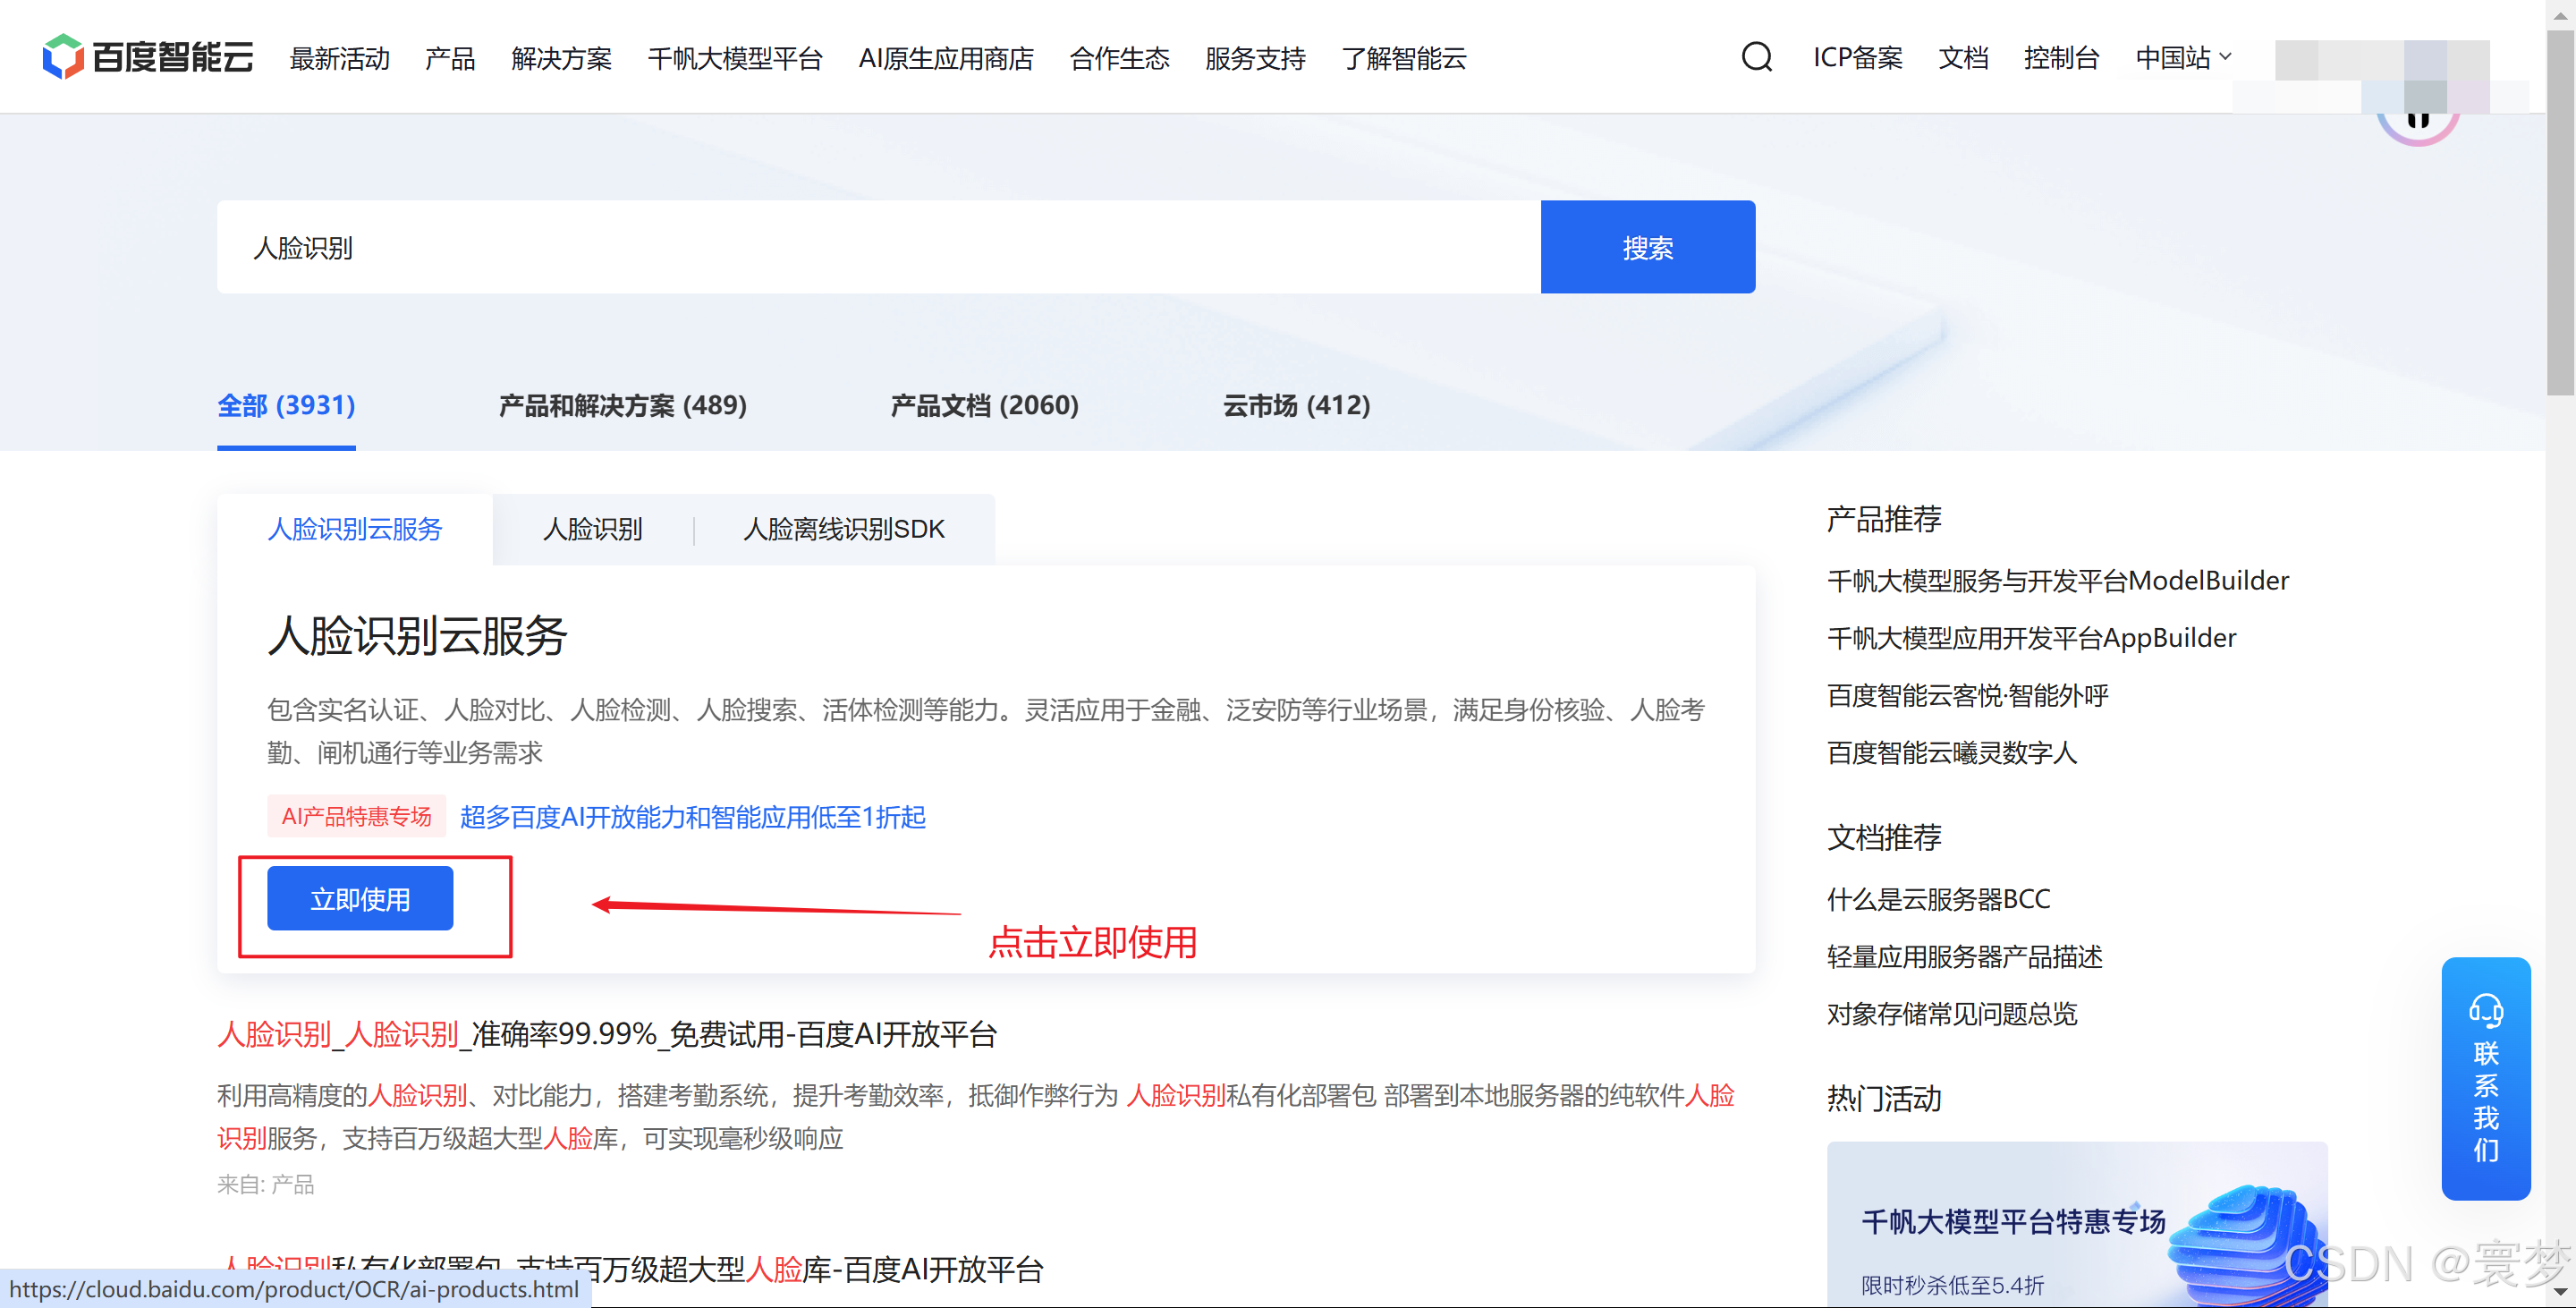Screen dimensions: 2576x1308
Task: Open the 人脸识别 准确率99.99% result title
Action: (x=606, y=1034)
